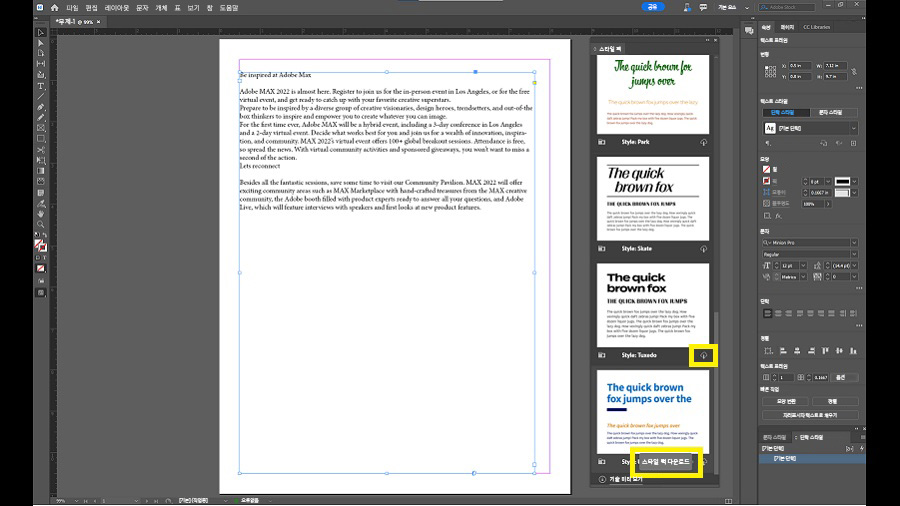The width and height of the screenshot is (900, 506).
Task: Select the reference point grid
Action: (x=770, y=71)
